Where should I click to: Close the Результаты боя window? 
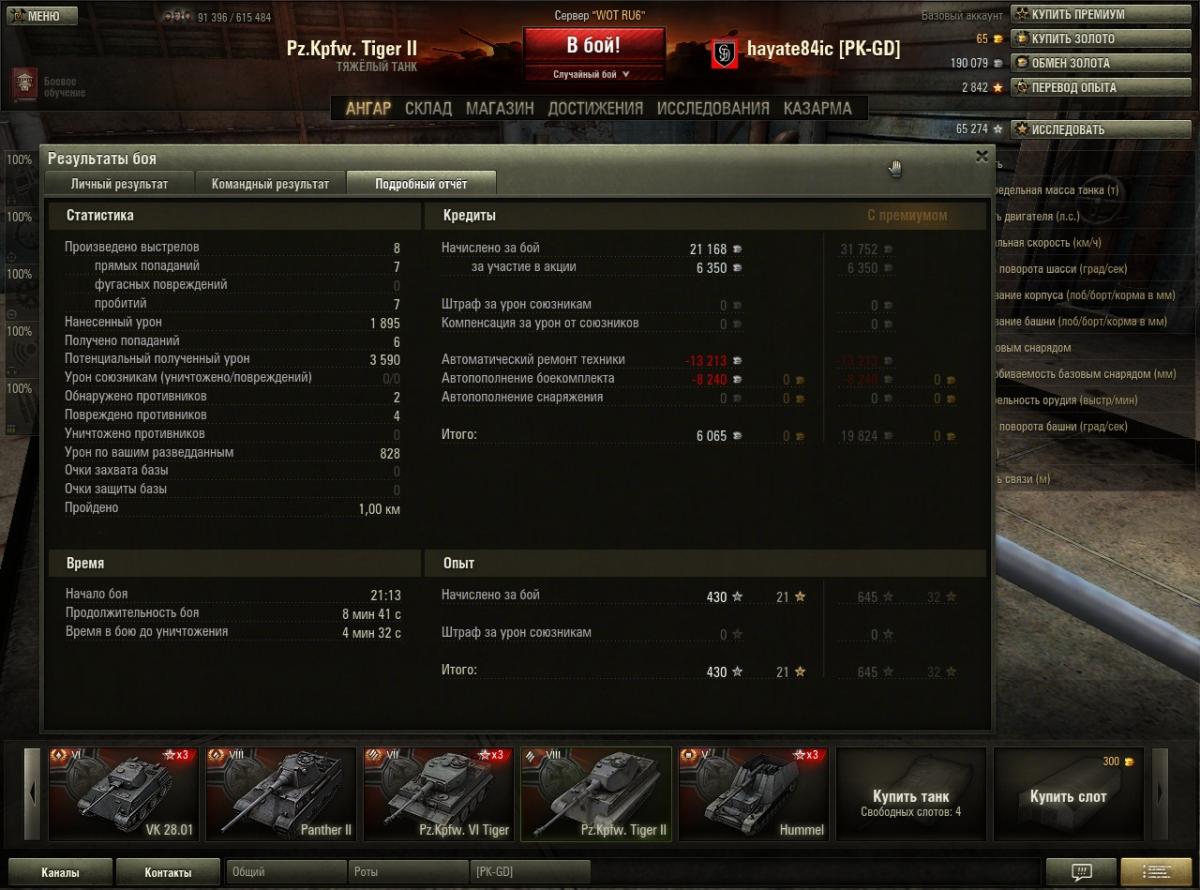(982, 157)
